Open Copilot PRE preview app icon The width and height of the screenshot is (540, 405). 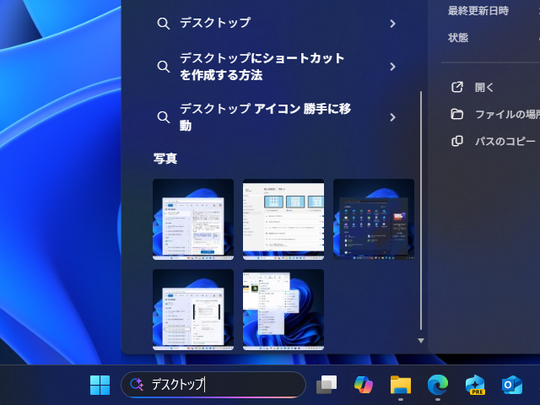[x=475, y=385]
